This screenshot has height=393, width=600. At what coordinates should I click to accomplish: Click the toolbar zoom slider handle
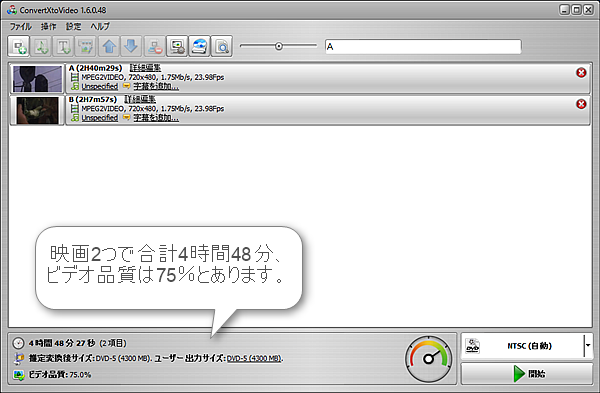(279, 46)
